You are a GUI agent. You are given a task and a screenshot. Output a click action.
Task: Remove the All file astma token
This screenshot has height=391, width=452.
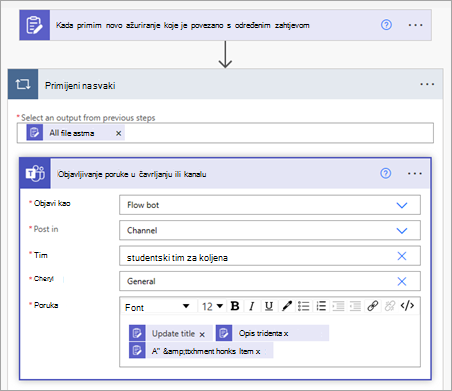[118, 133]
